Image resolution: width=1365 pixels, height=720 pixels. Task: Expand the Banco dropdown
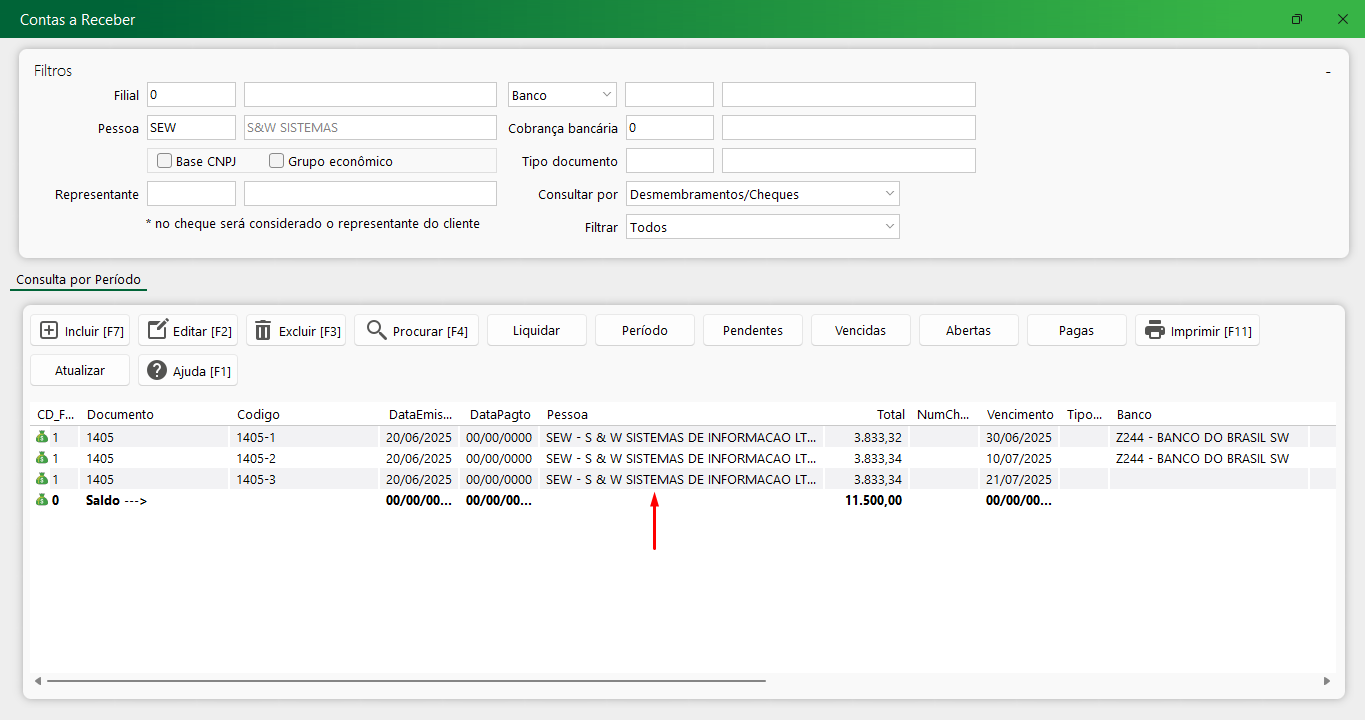click(x=562, y=95)
